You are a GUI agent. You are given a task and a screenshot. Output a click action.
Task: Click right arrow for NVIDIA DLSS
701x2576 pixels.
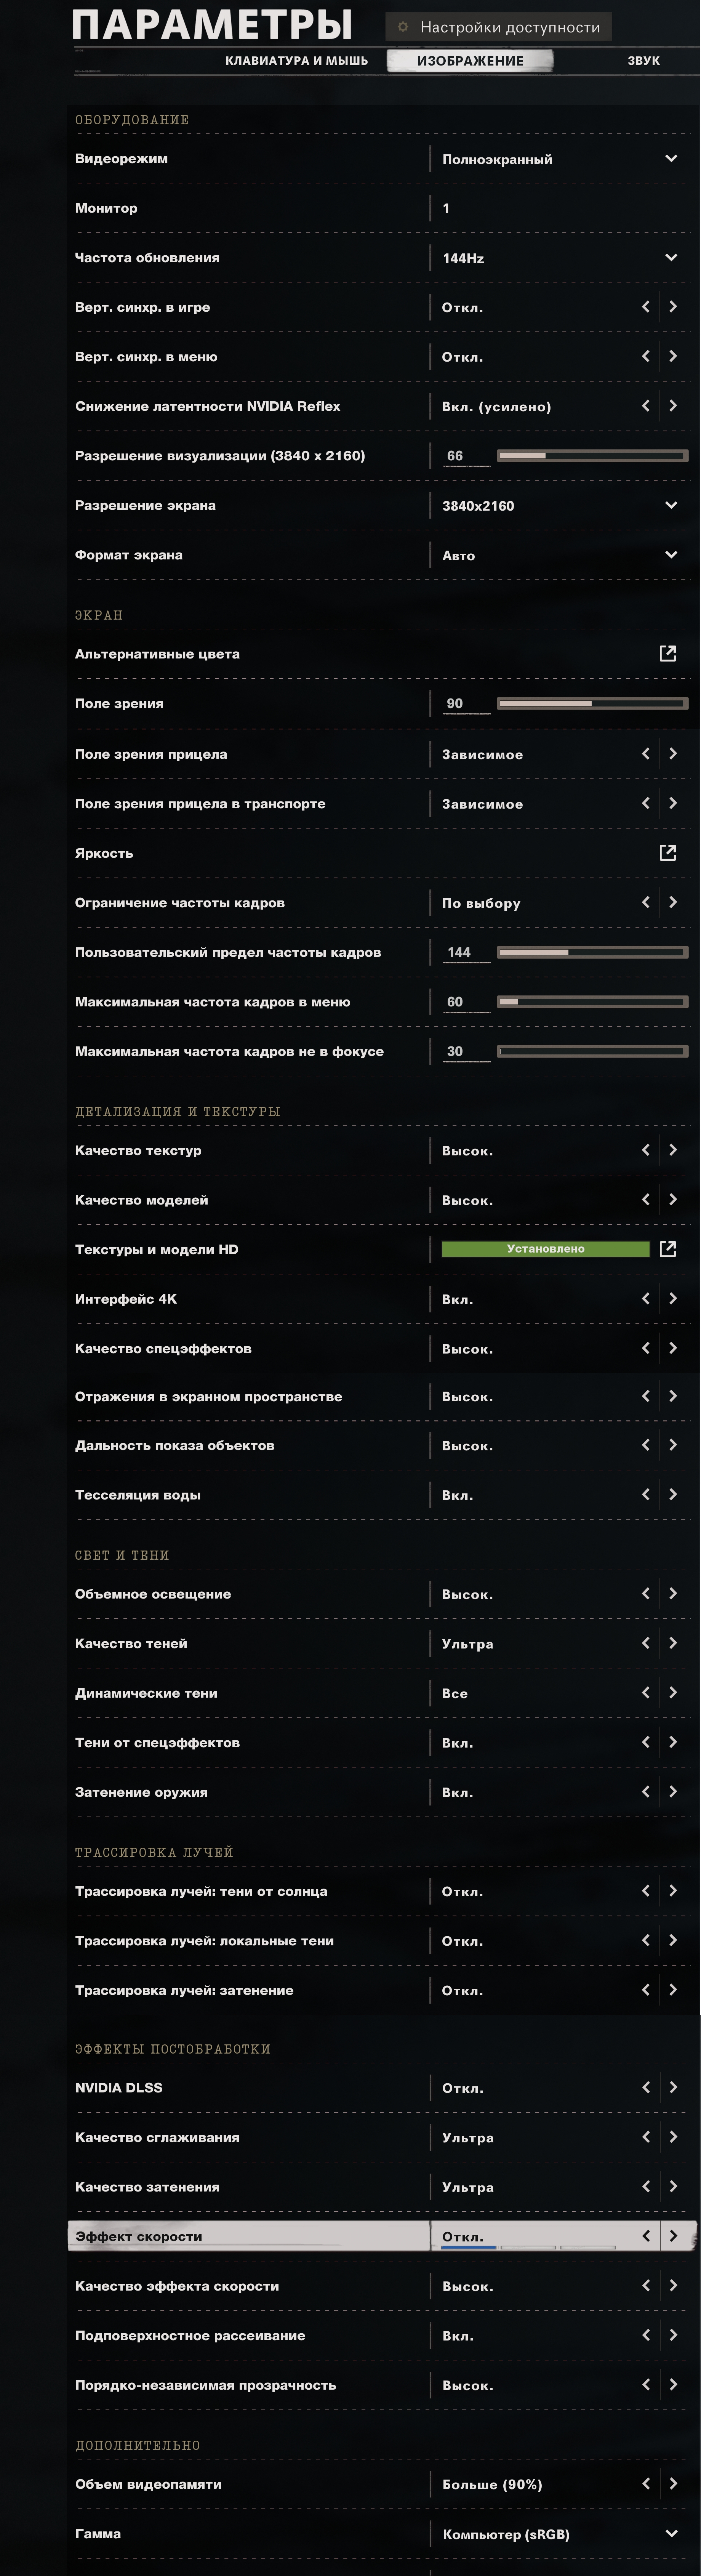pyautogui.click(x=673, y=2087)
